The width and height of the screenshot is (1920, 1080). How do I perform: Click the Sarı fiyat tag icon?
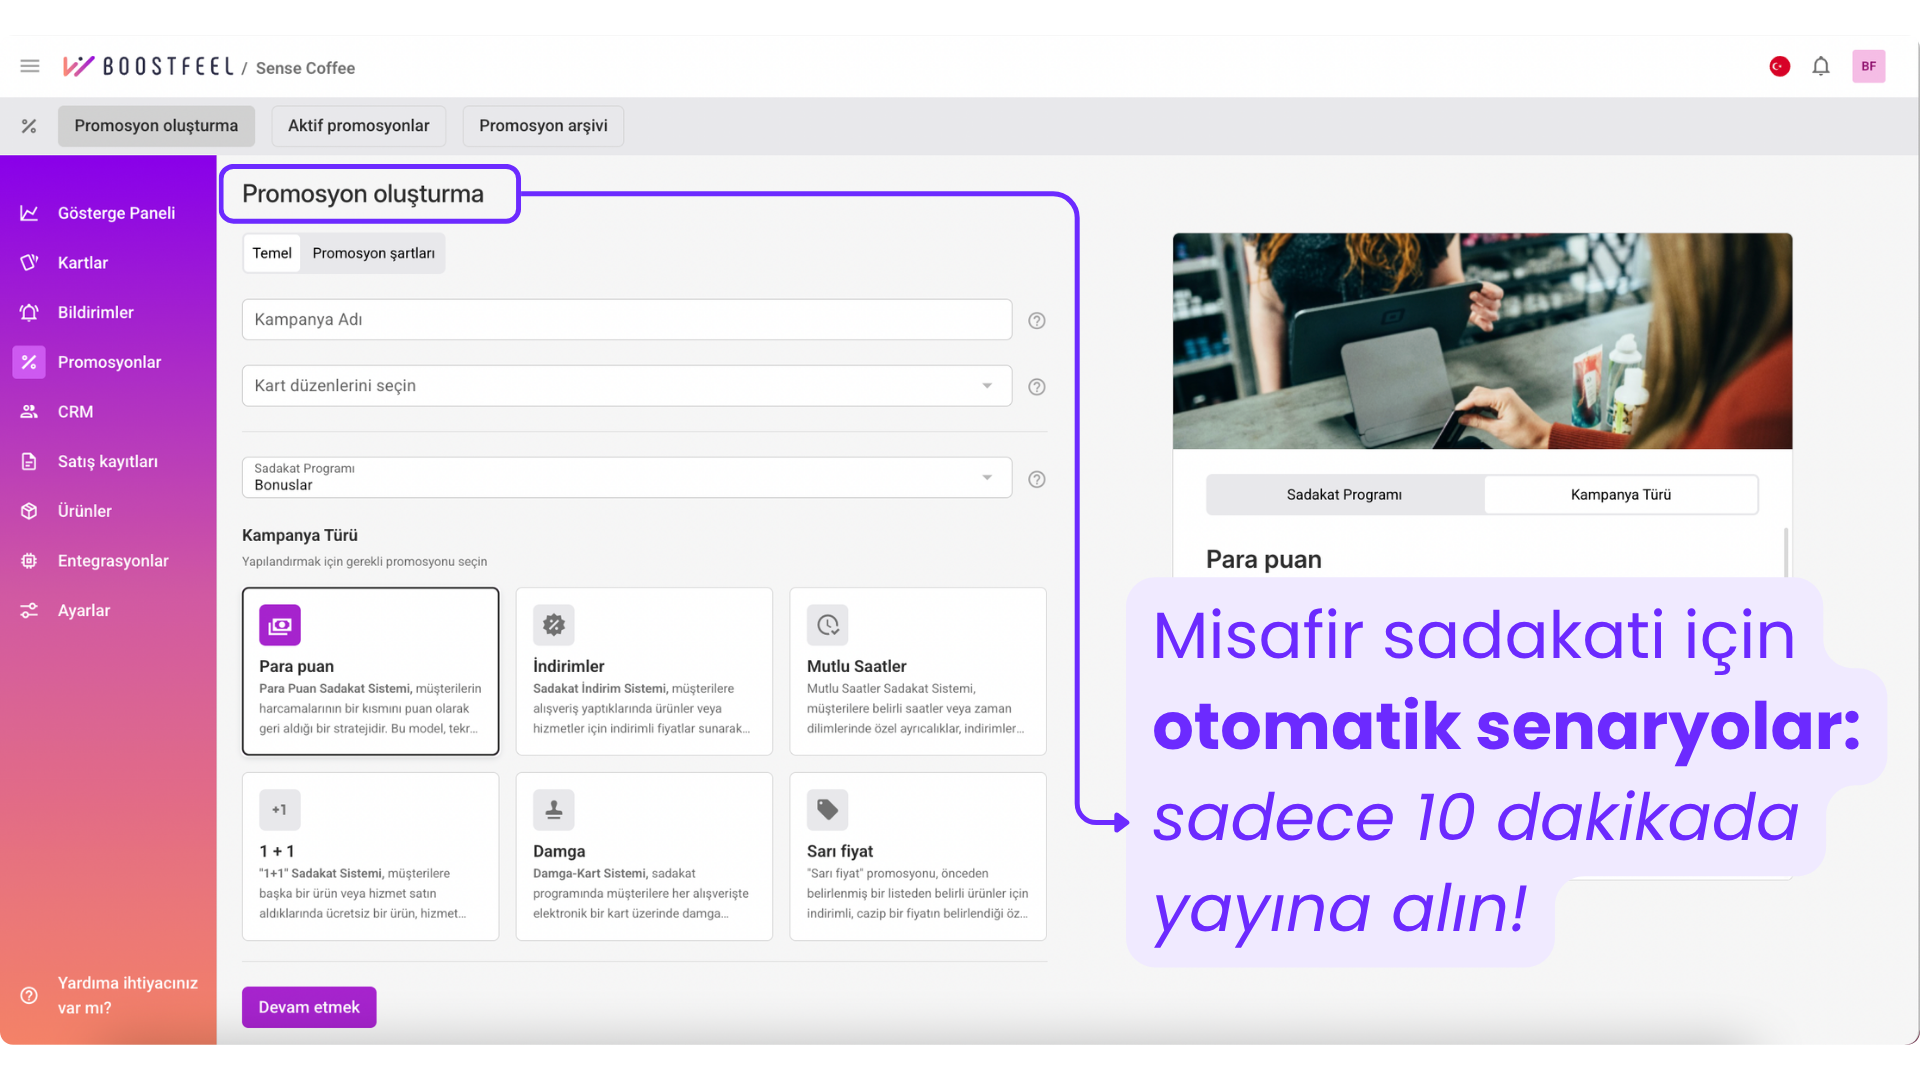click(x=828, y=810)
